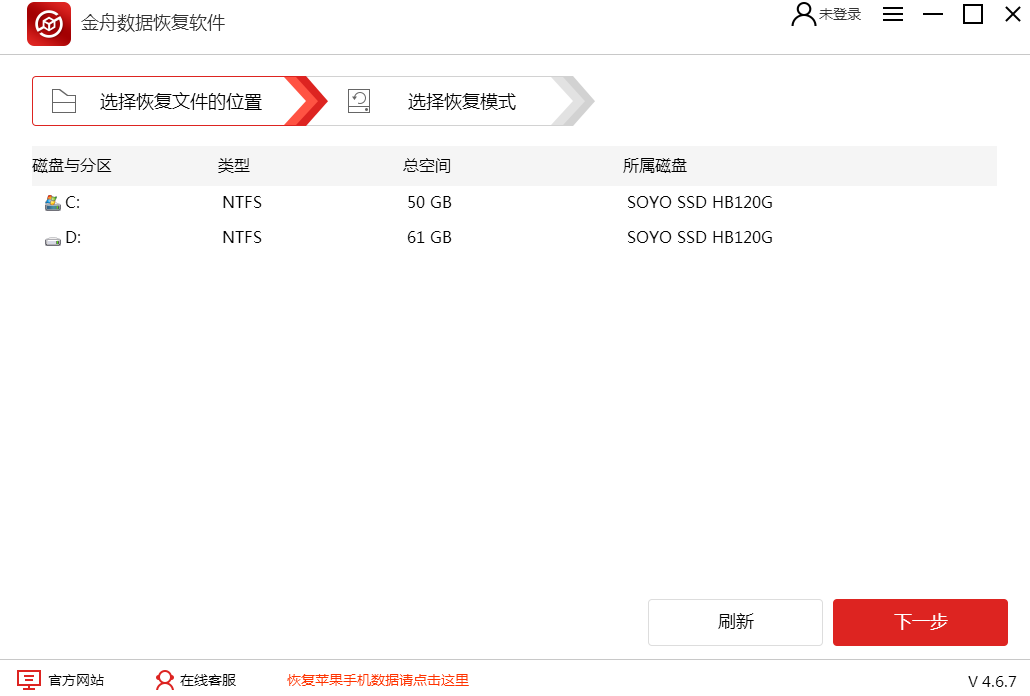Maximize the recovery software window
Image resolution: width=1030 pixels, height=696 pixels.
[x=972, y=14]
